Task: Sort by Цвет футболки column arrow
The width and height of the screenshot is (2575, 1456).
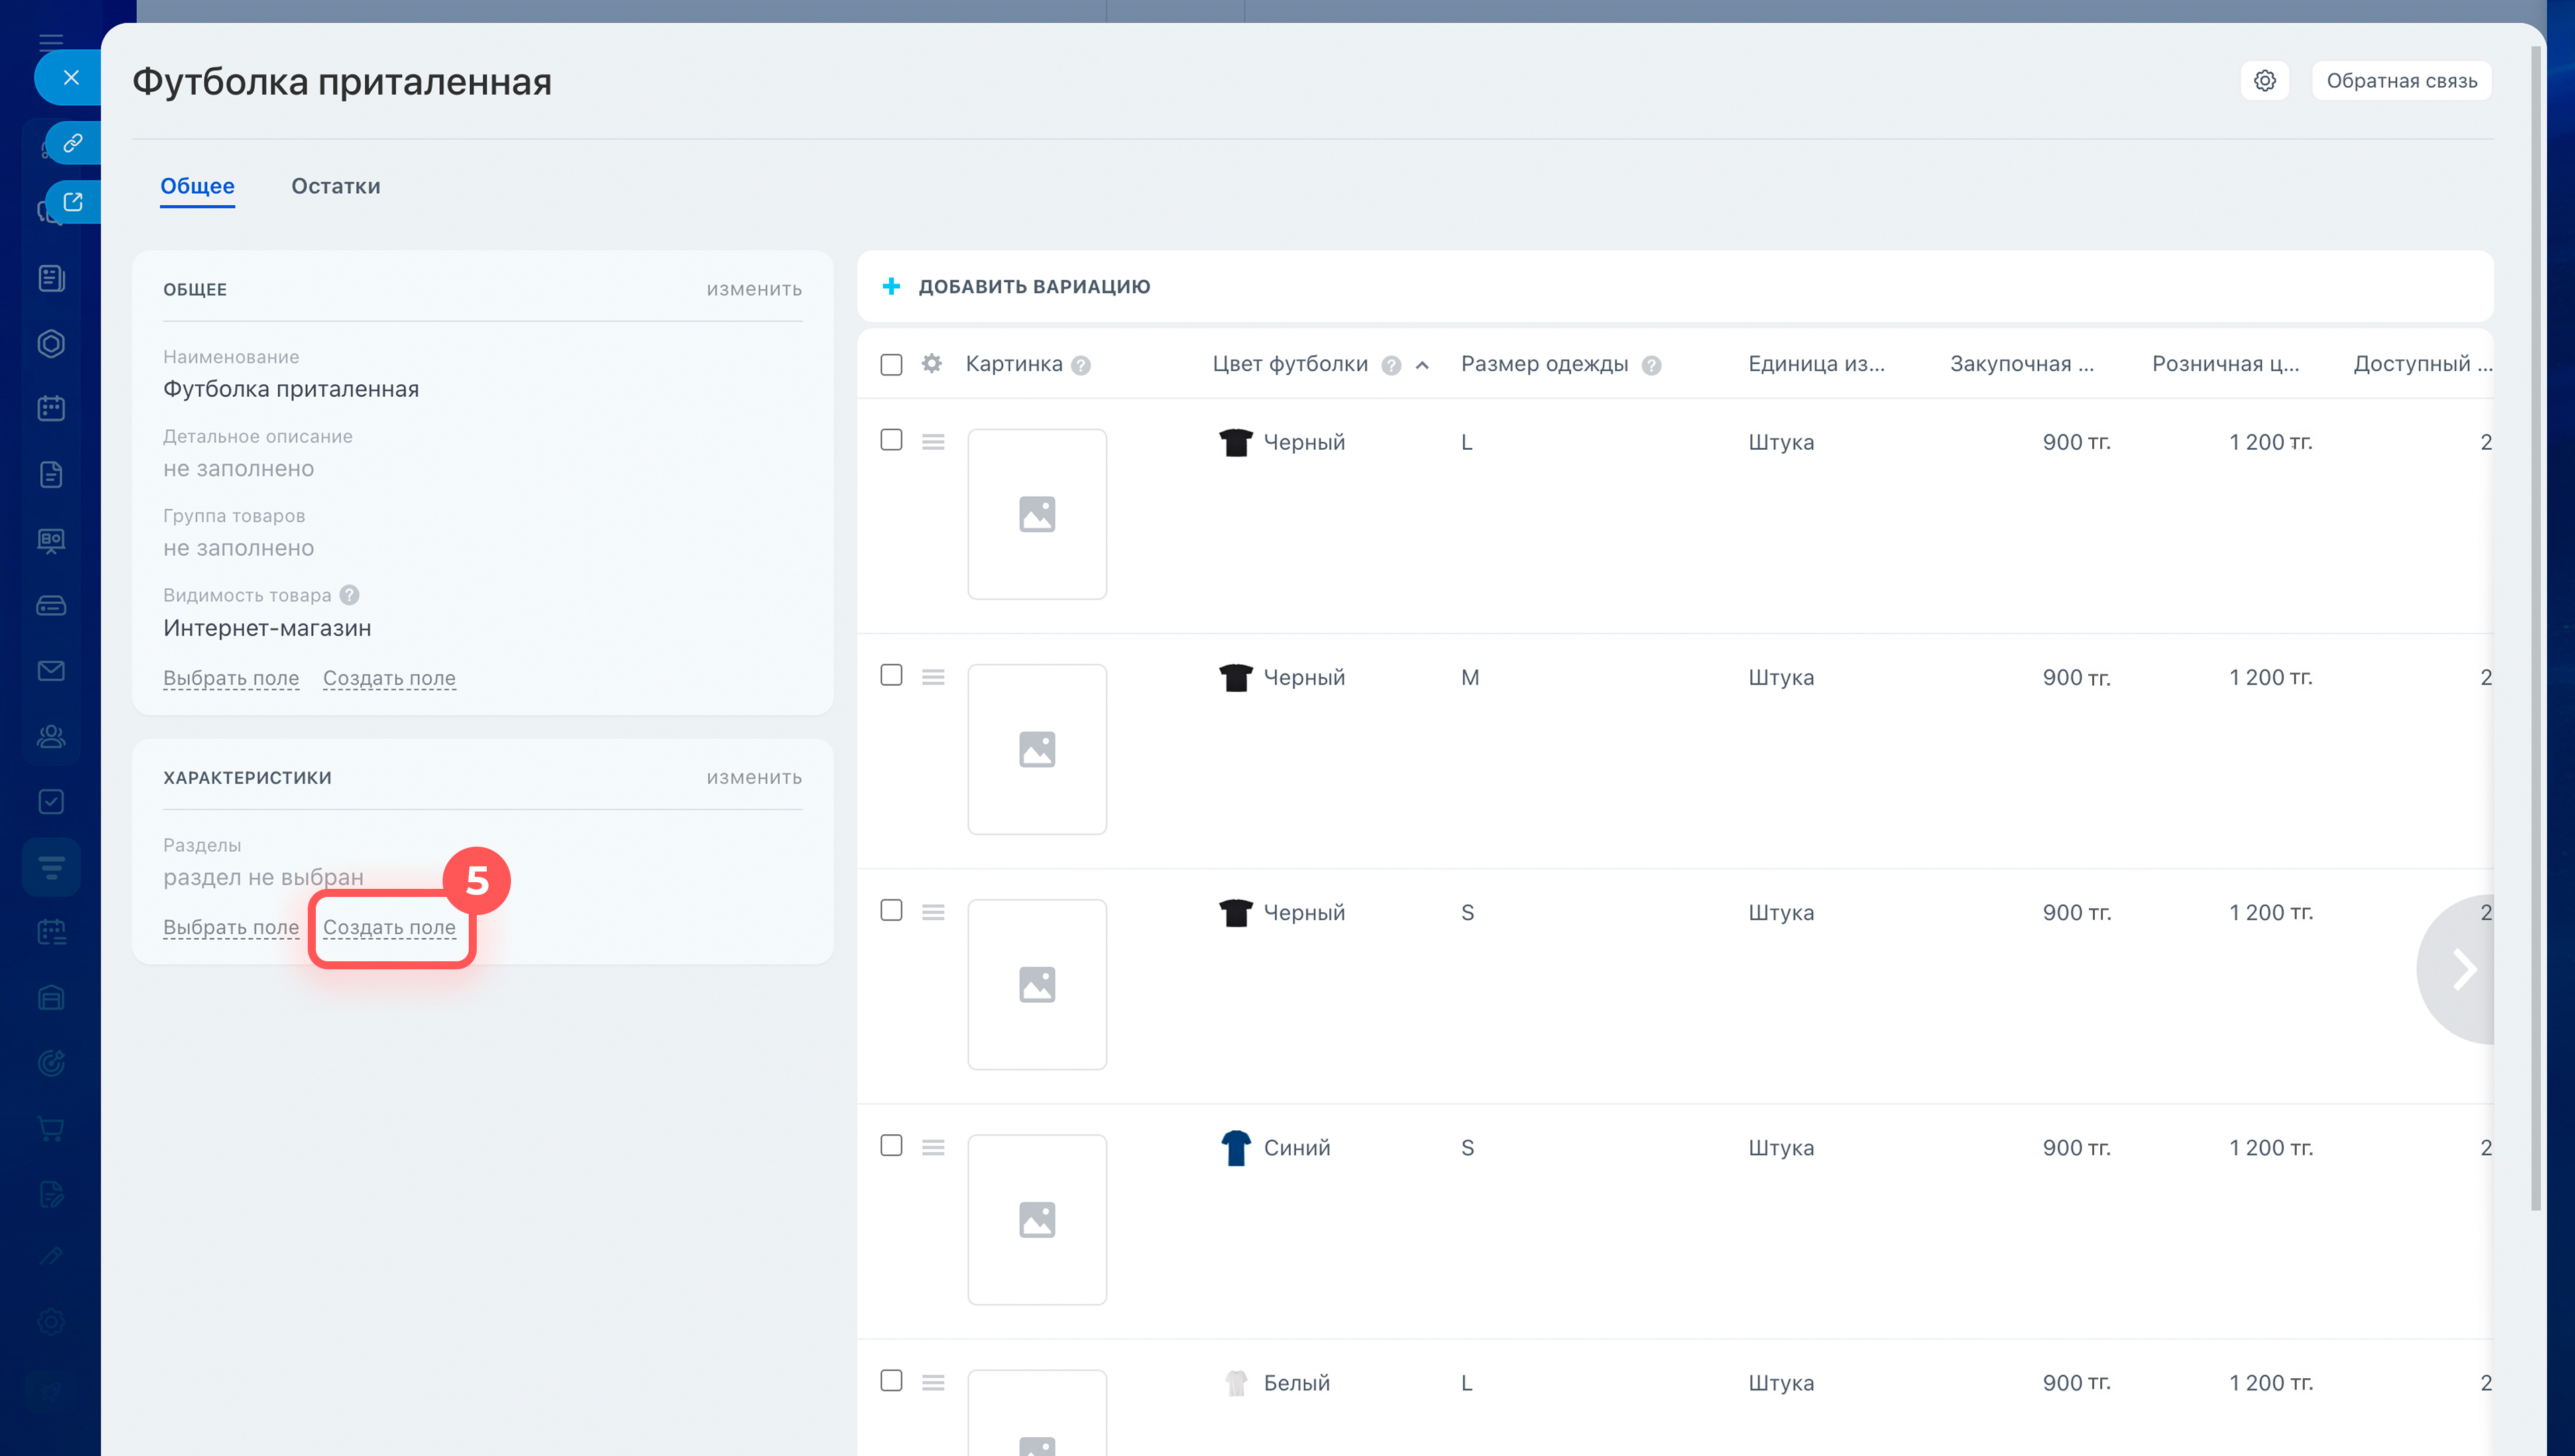Action: [1422, 366]
